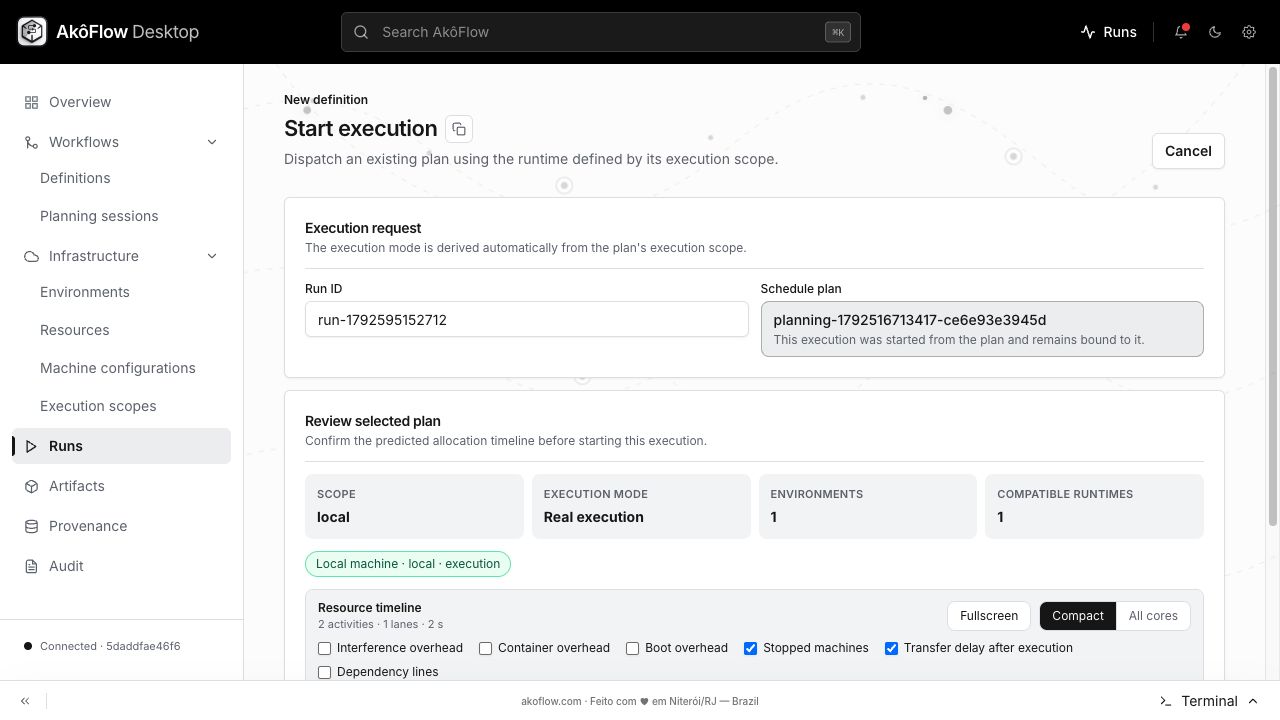The height and width of the screenshot is (720, 1280).
Task: Click the search magnifier icon
Action: 361,32
